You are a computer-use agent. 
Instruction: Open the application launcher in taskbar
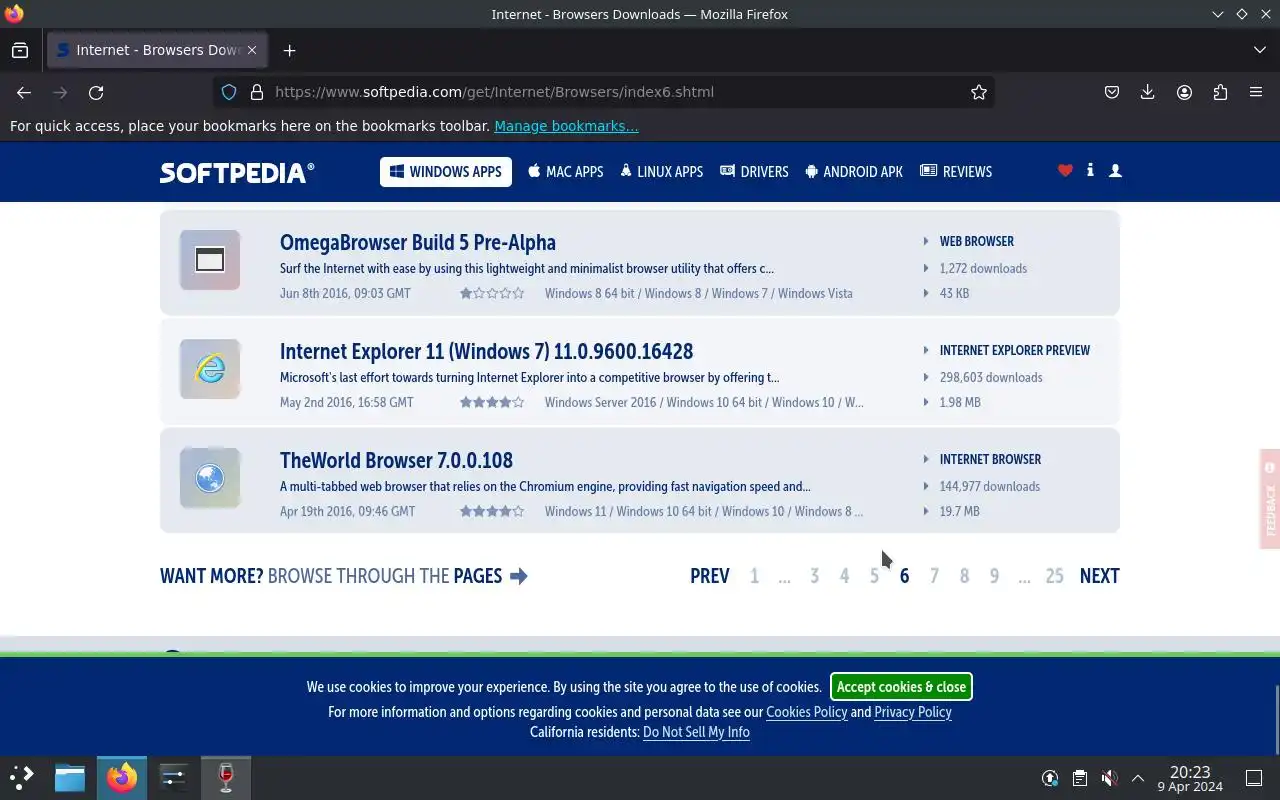pos(22,778)
